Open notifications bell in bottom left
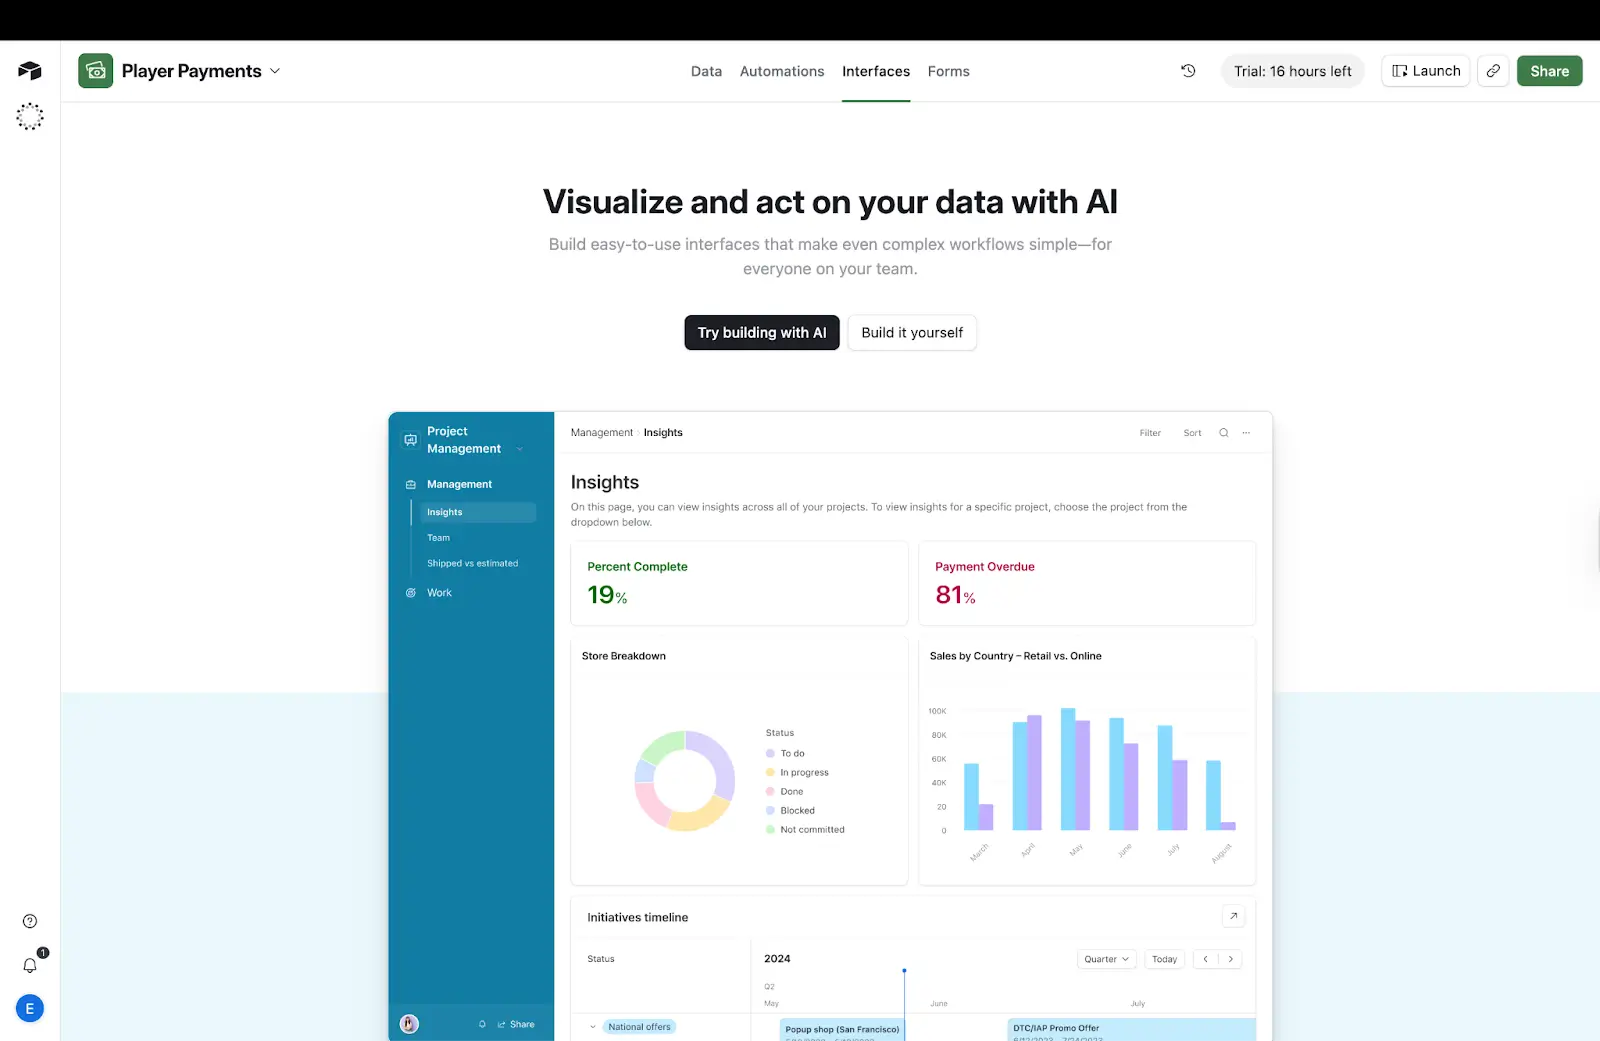Viewport: 1600px width, 1041px height. point(29,964)
